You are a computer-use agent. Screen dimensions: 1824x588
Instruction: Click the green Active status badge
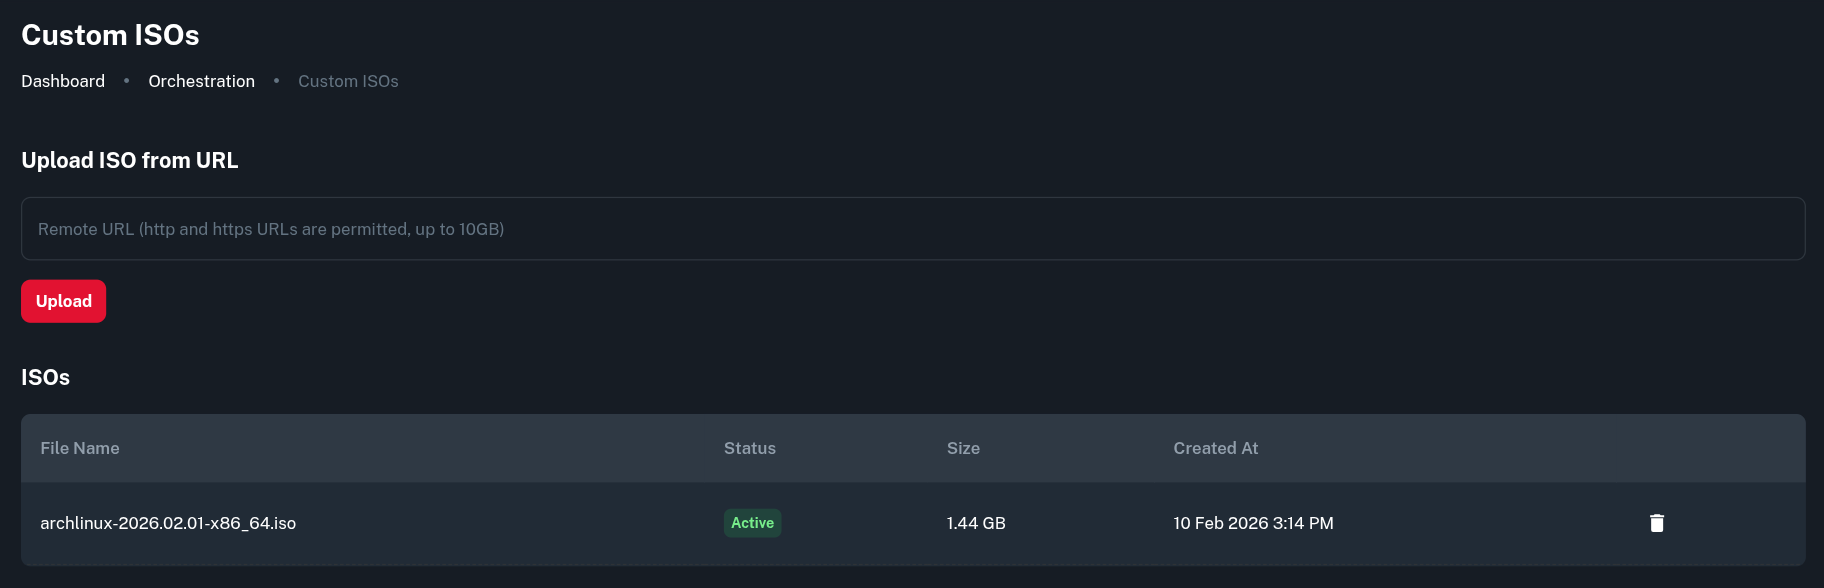click(752, 523)
